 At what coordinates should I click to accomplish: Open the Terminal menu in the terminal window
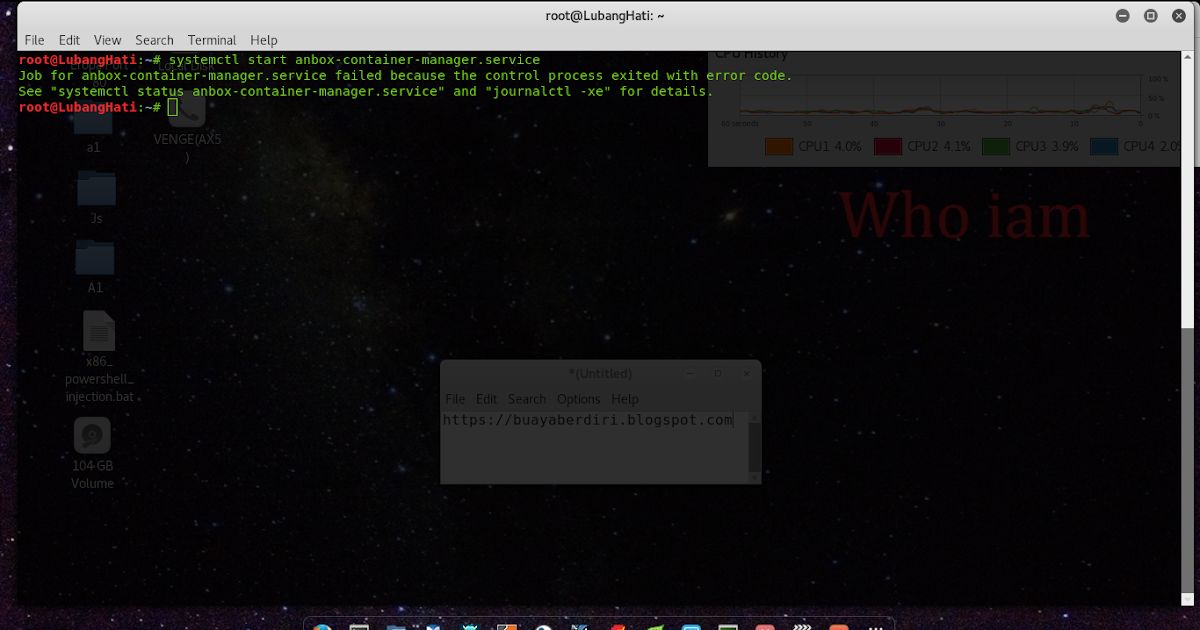(211, 40)
